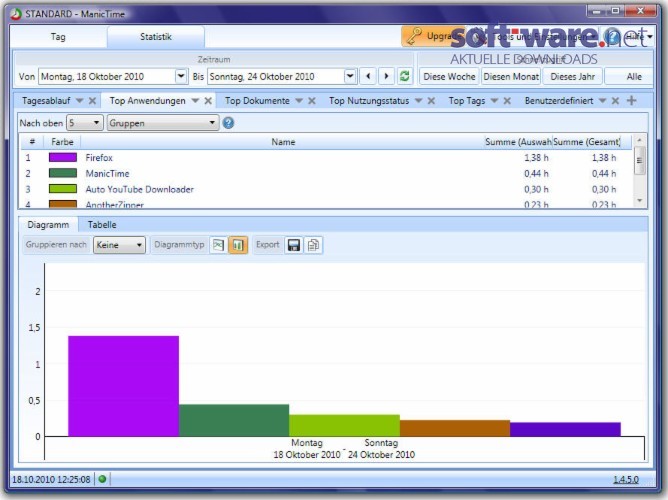The width and height of the screenshot is (668, 500).
Task: Switch to the Tabelle view tab
Action: 102,224
